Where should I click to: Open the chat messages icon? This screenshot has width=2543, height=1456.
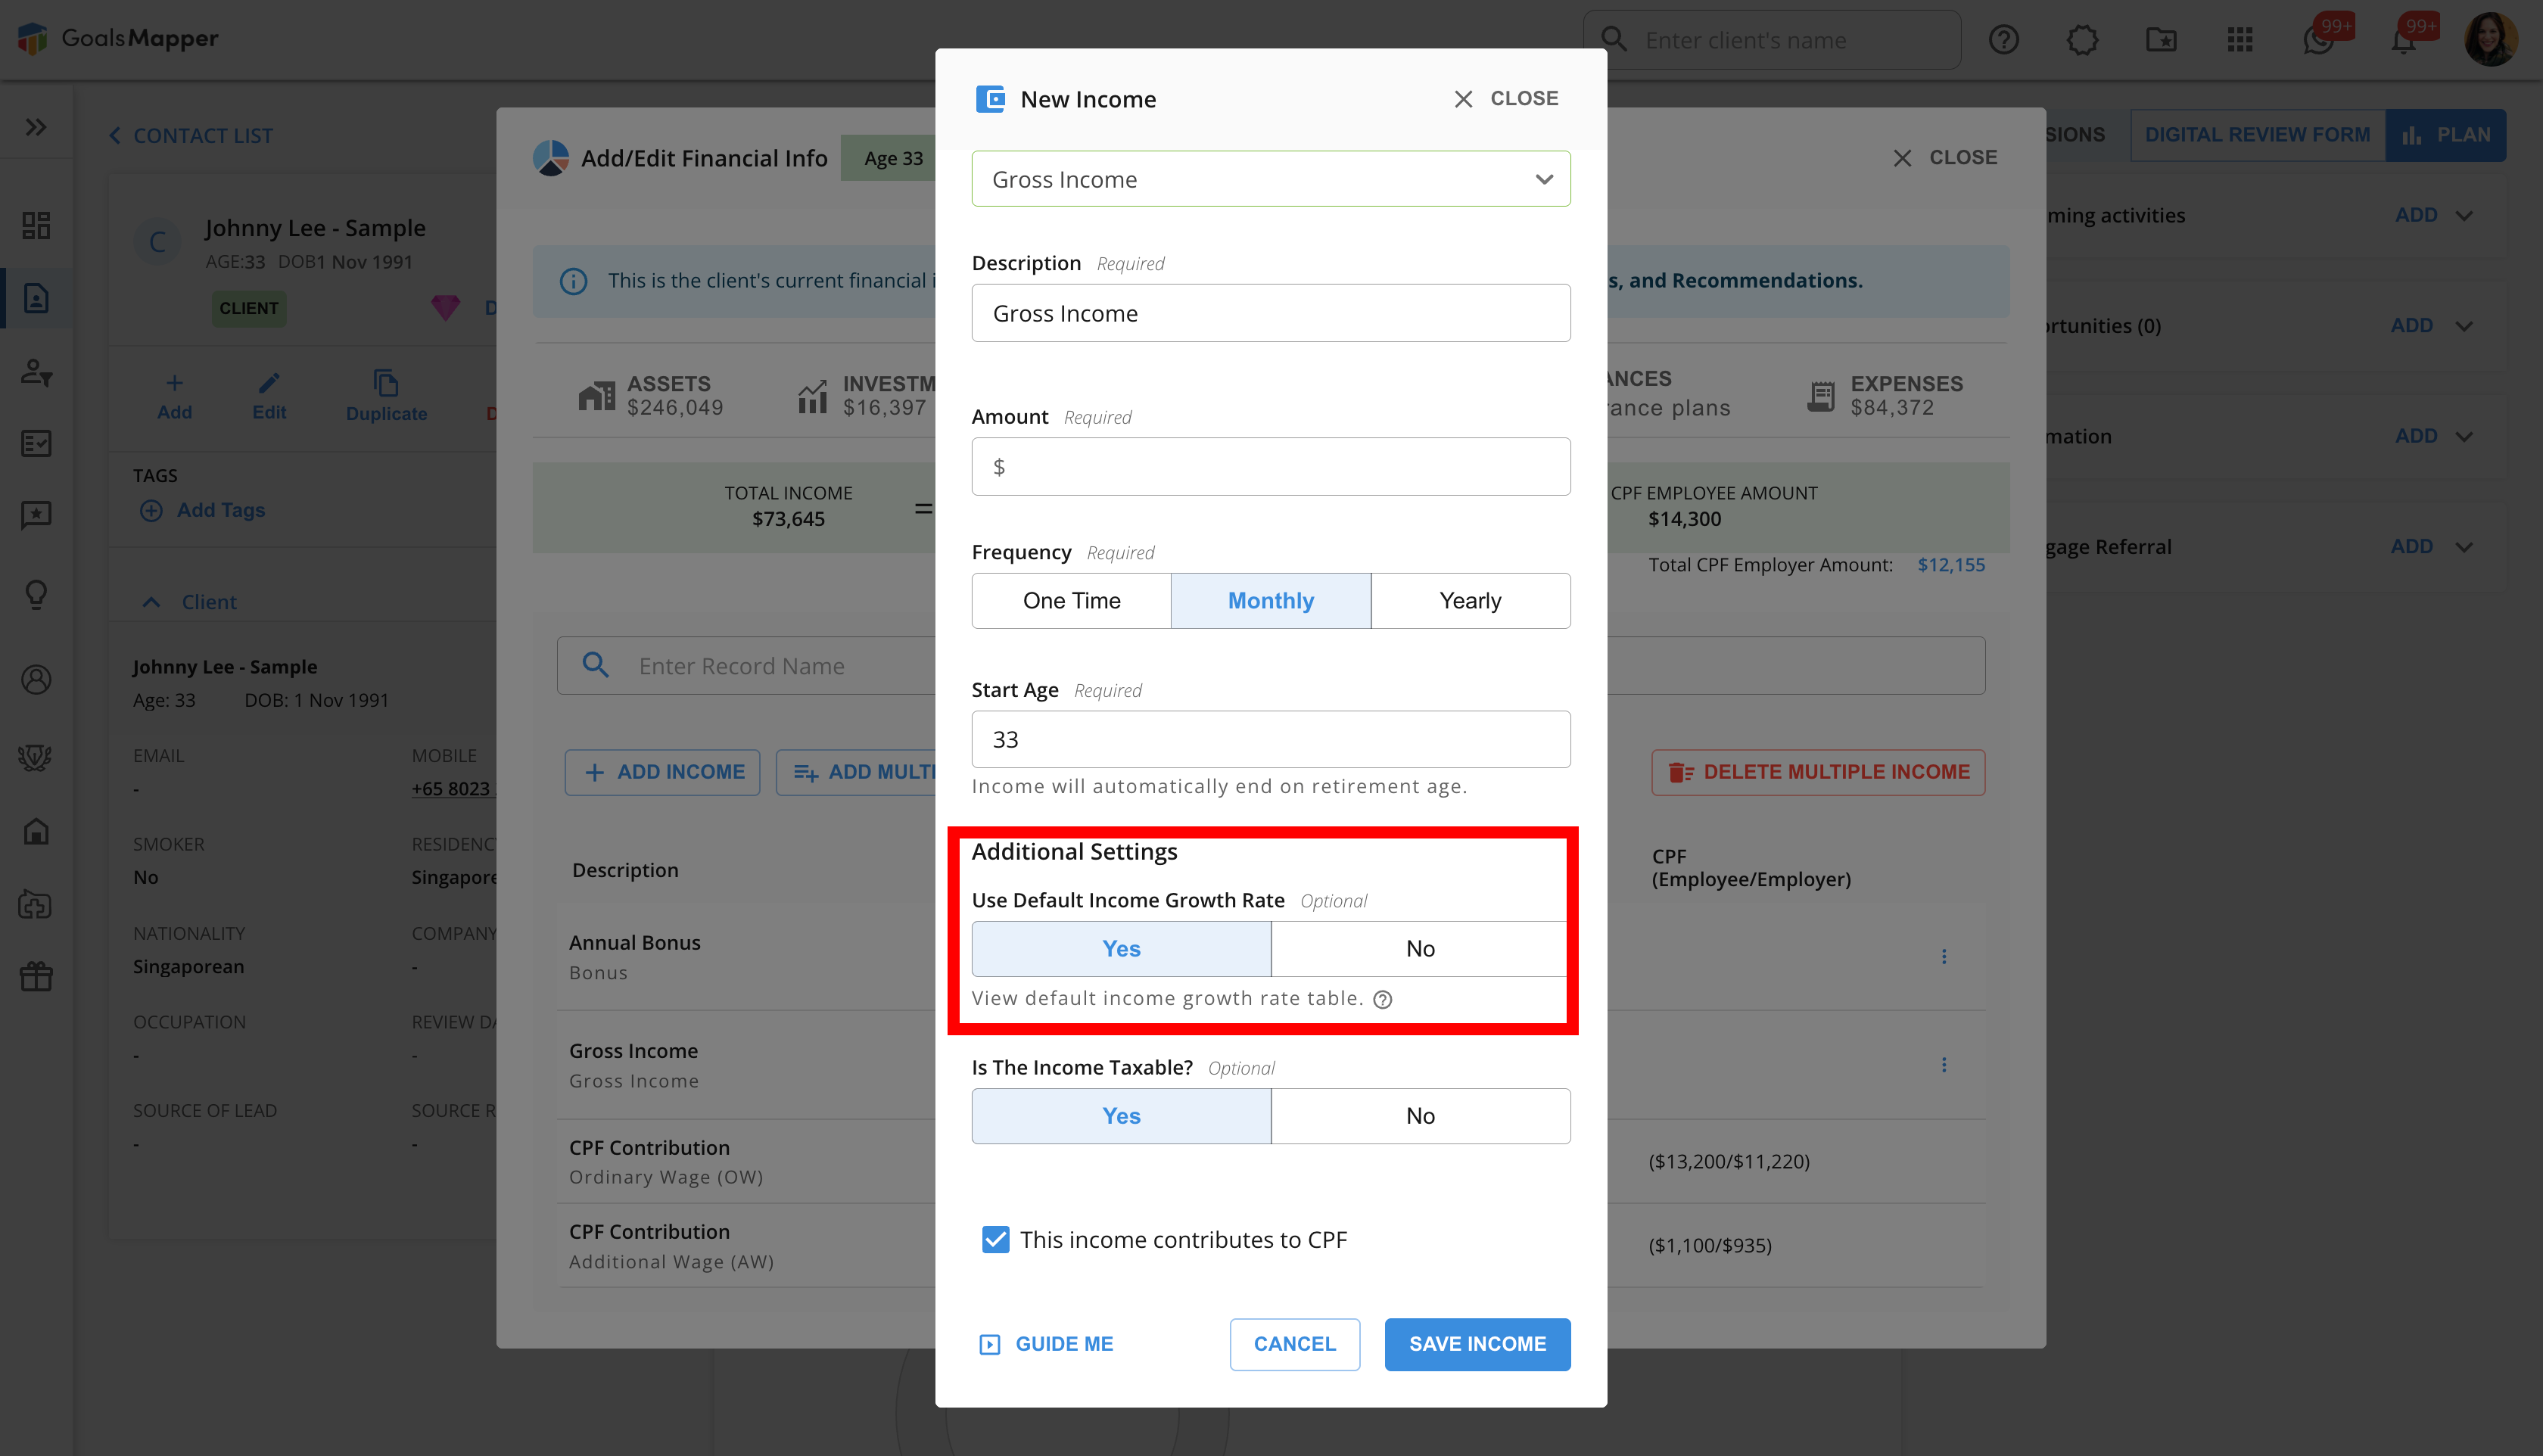tap(2318, 41)
